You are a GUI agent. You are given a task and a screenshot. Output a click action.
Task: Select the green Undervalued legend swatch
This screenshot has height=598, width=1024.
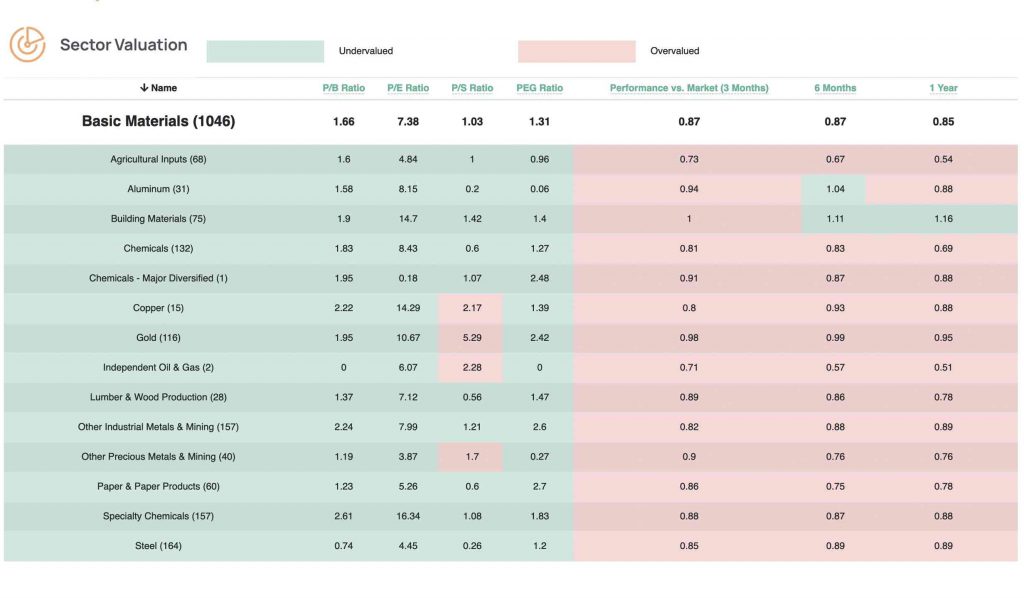[265, 50]
